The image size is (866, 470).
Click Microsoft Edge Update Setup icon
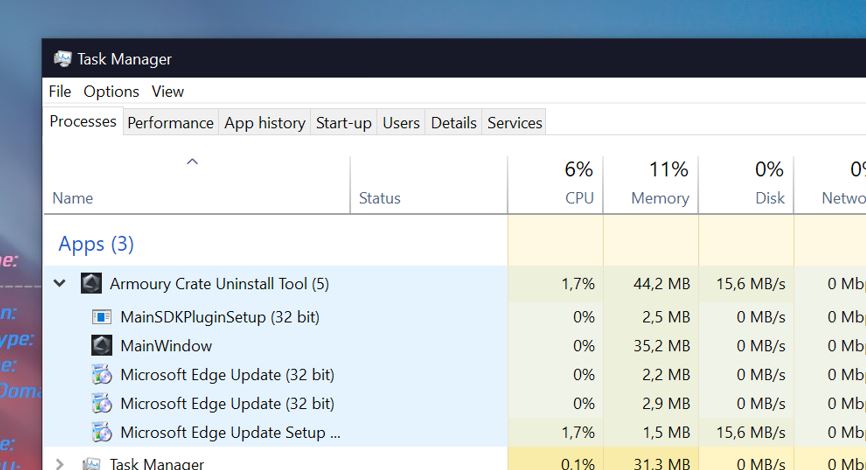click(102, 433)
